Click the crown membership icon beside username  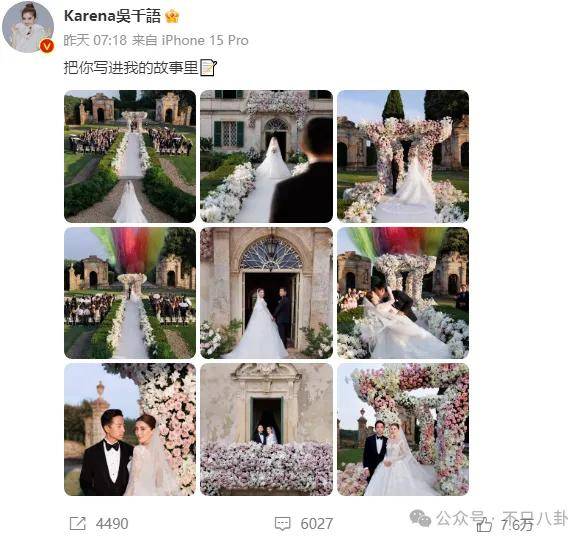172,16
